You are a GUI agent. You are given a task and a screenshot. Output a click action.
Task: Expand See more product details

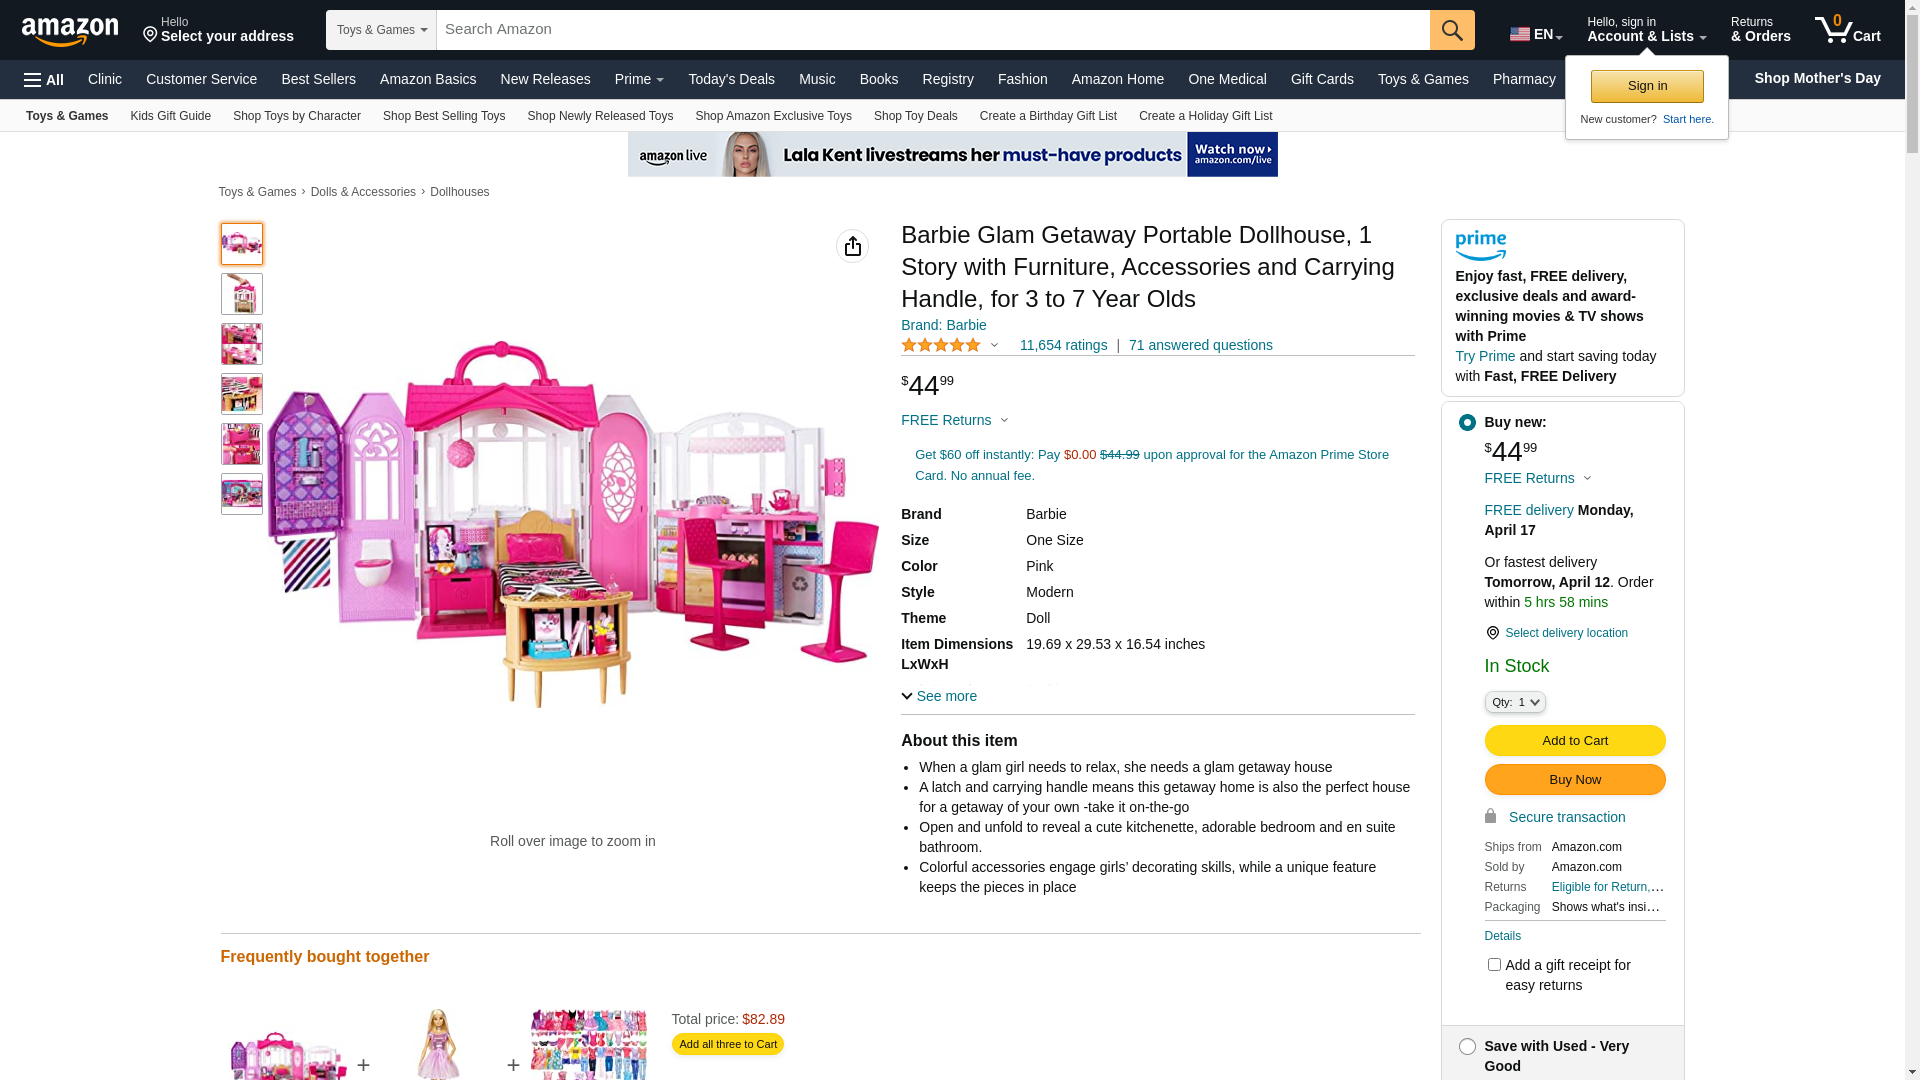click(x=939, y=696)
